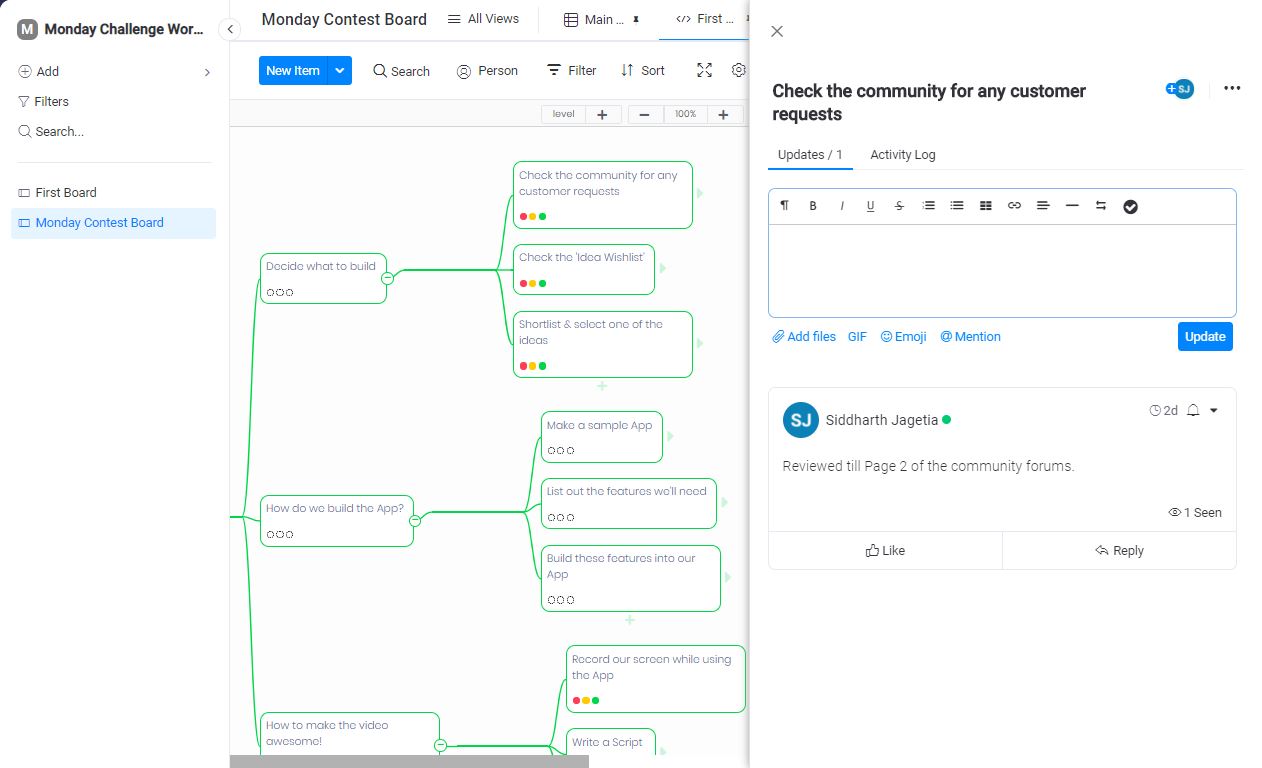This screenshot has width=1262, height=768.
Task: Click Add in the workspace sidebar
Action: tap(39, 71)
